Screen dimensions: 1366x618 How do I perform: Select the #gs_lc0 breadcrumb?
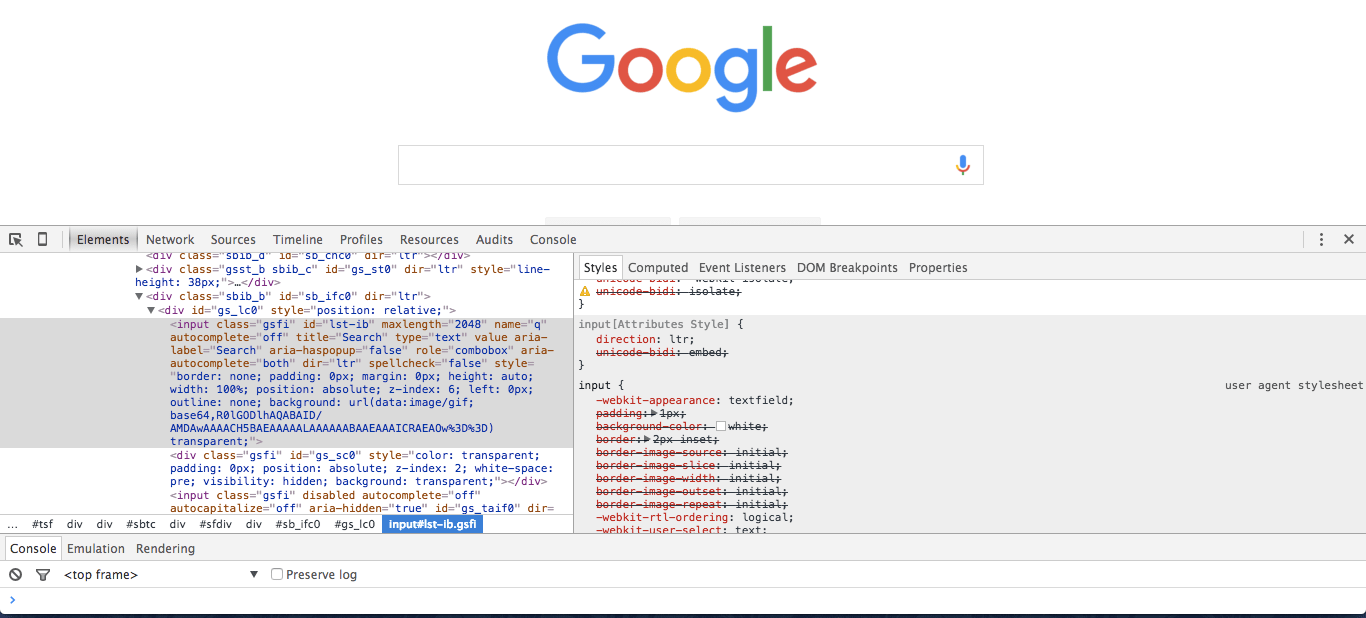coord(354,524)
